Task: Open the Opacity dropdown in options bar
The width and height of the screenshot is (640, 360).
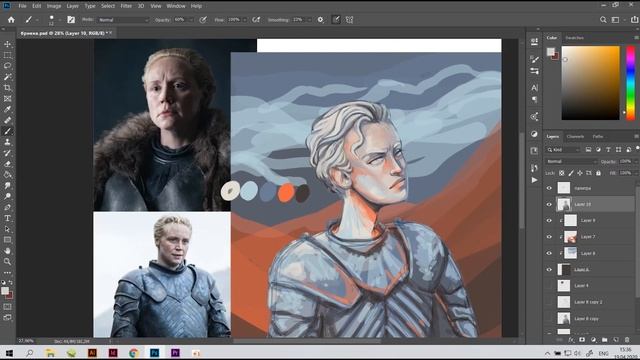Action: [x=191, y=20]
